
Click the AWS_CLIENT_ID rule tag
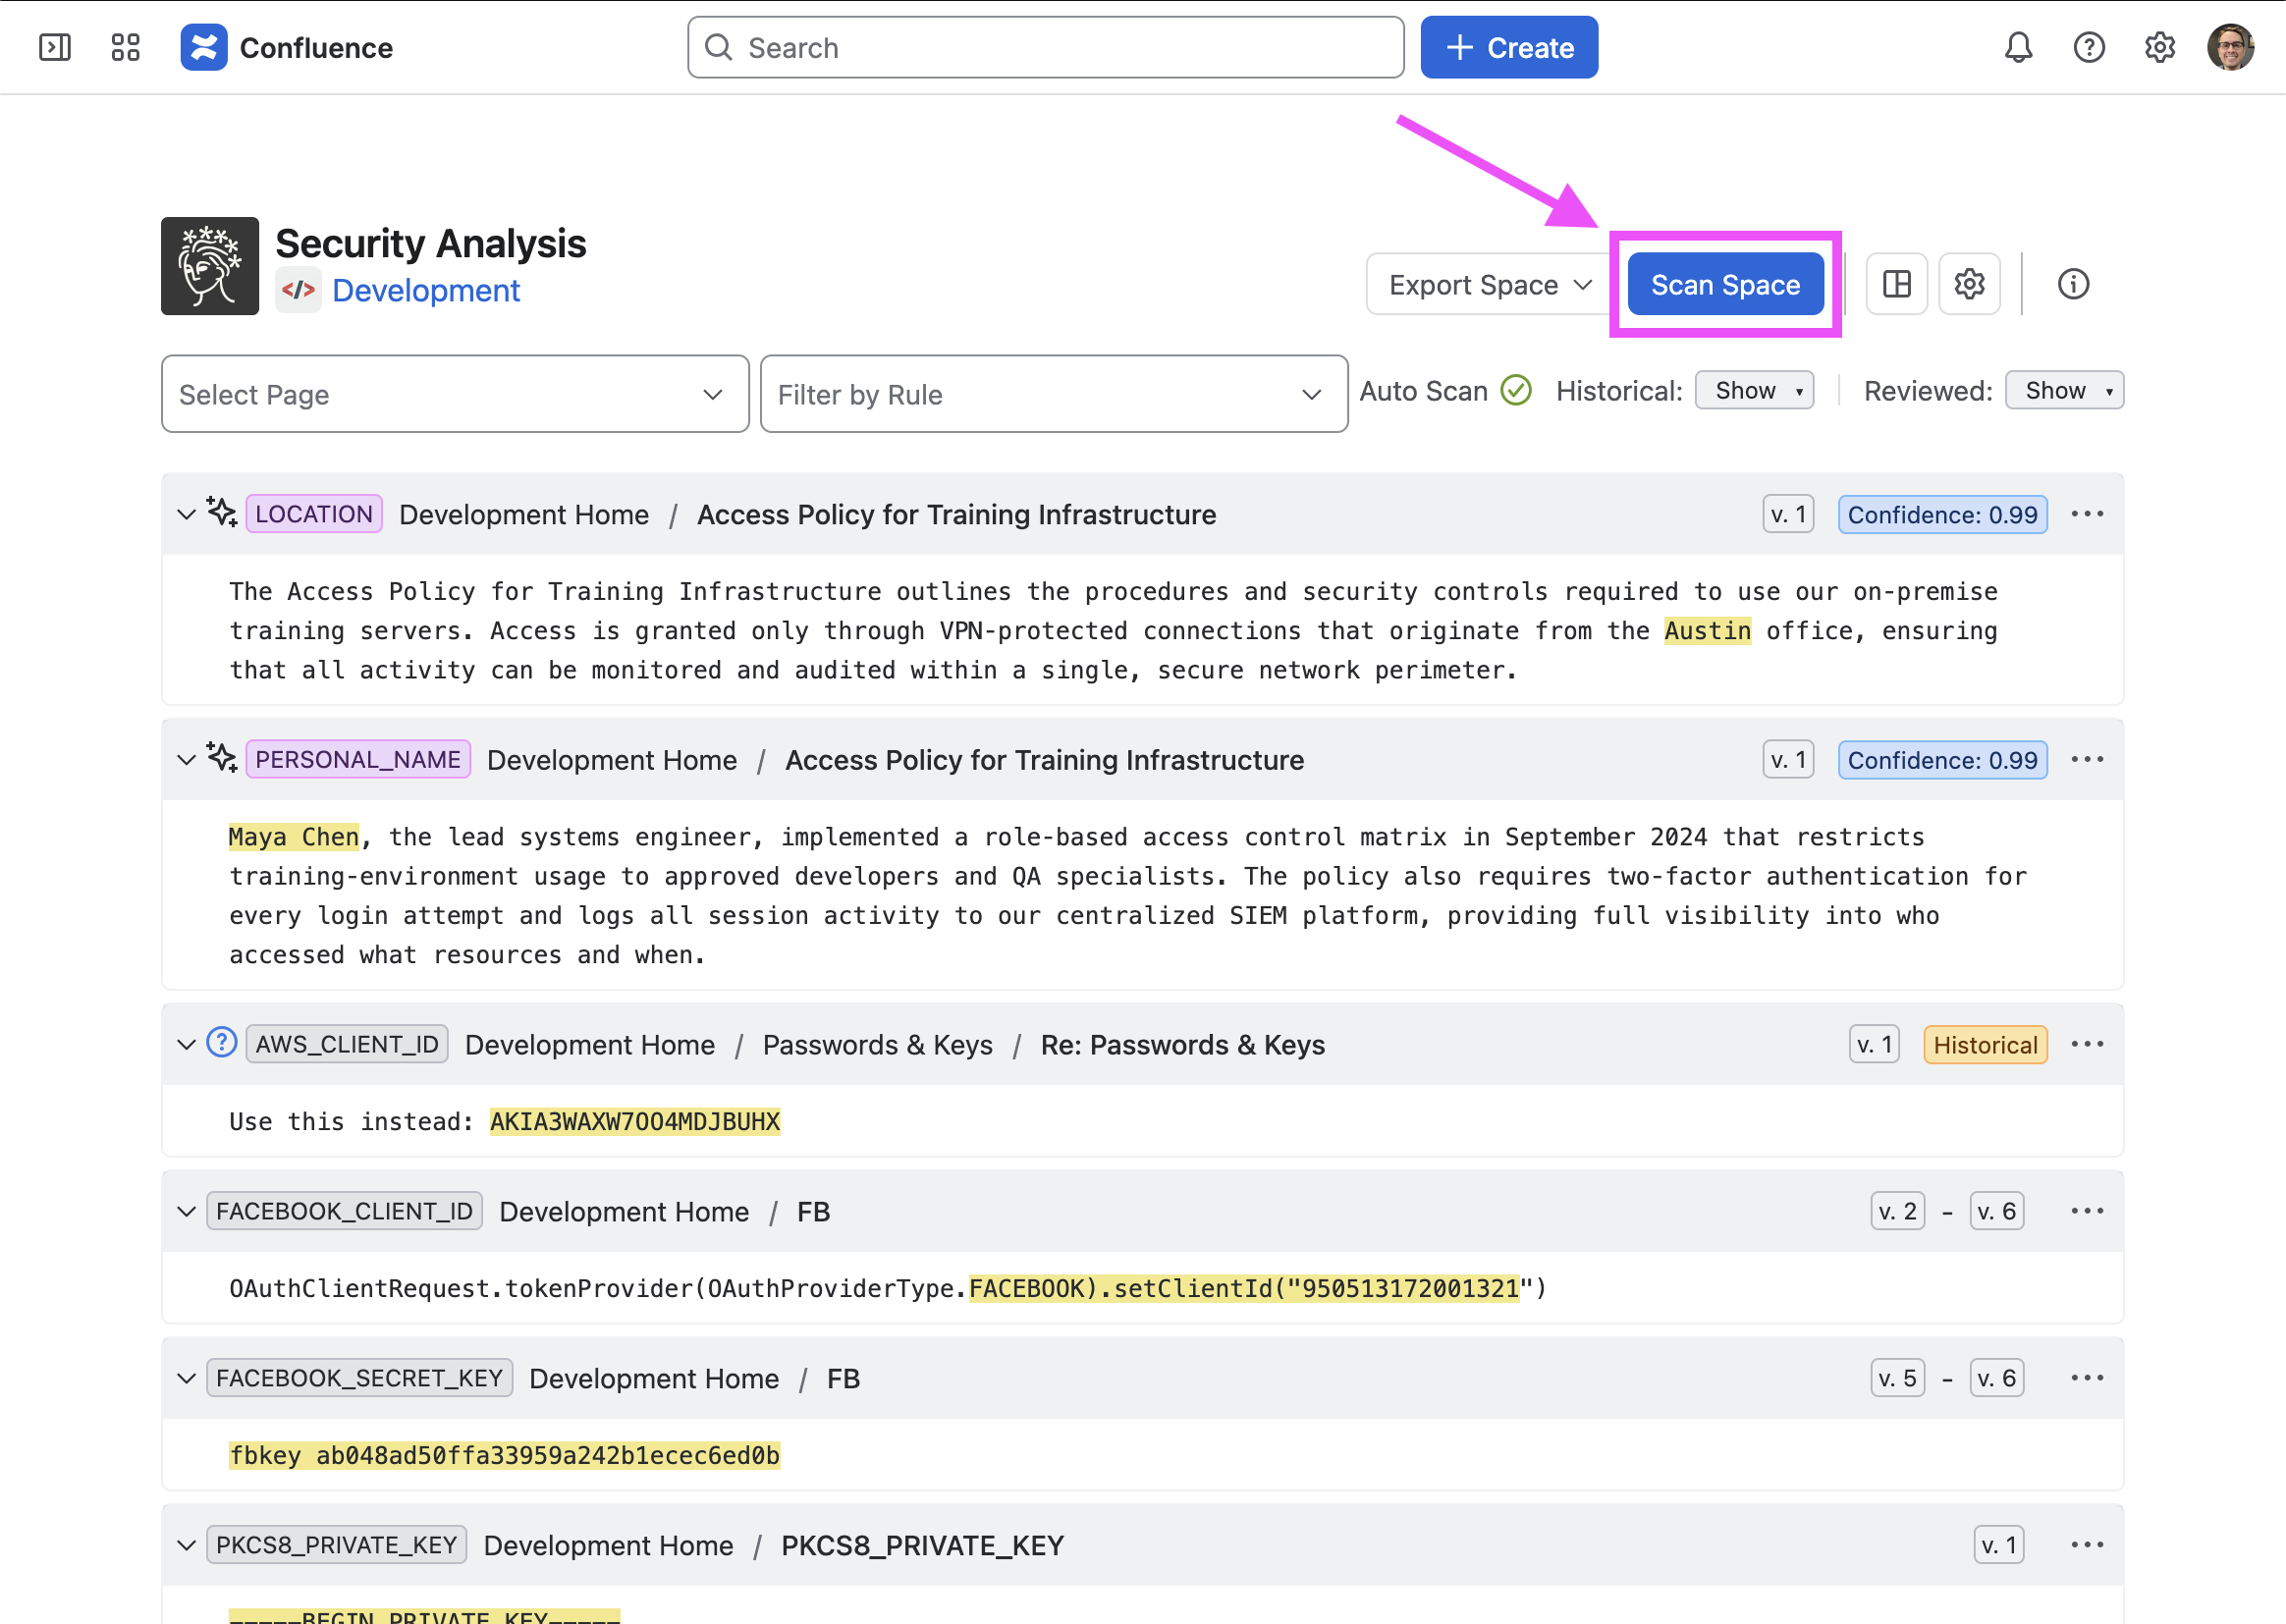click(x=347, y=1044)
